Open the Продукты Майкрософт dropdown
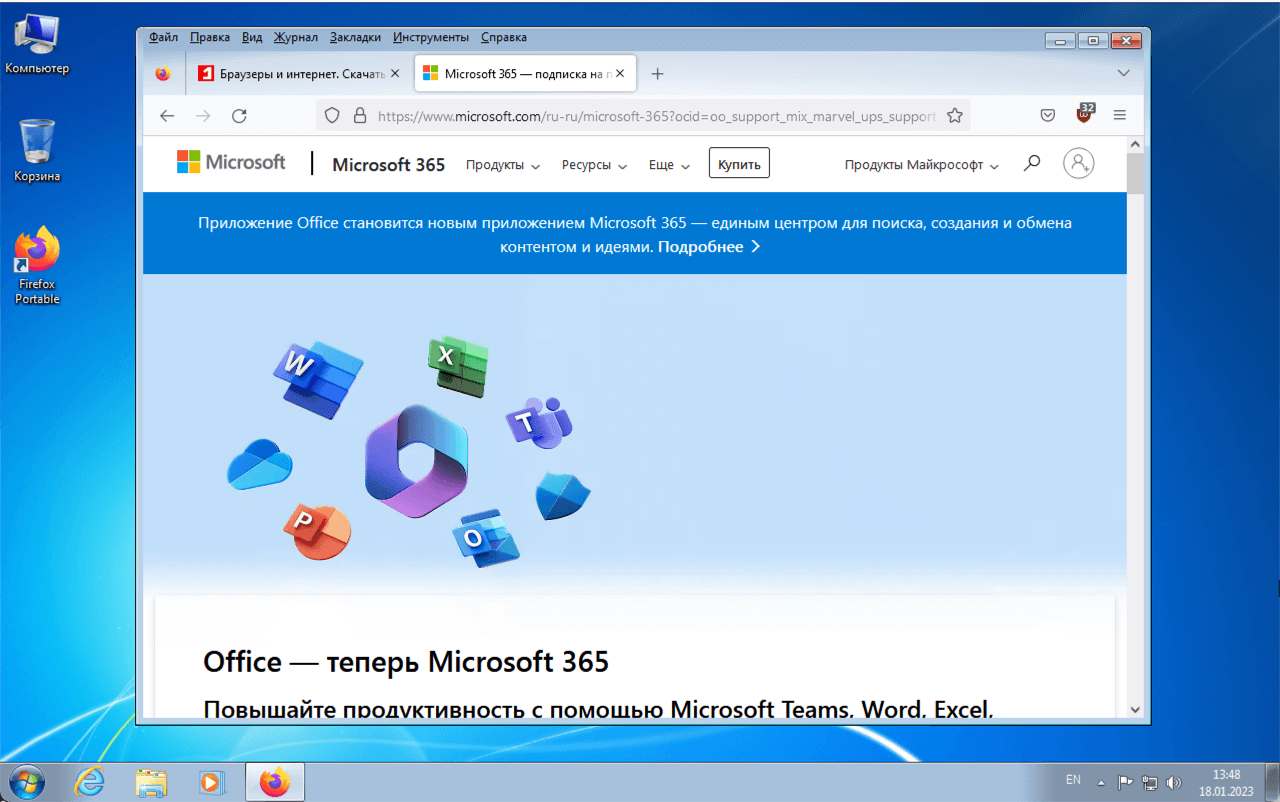 pos(921,165)
